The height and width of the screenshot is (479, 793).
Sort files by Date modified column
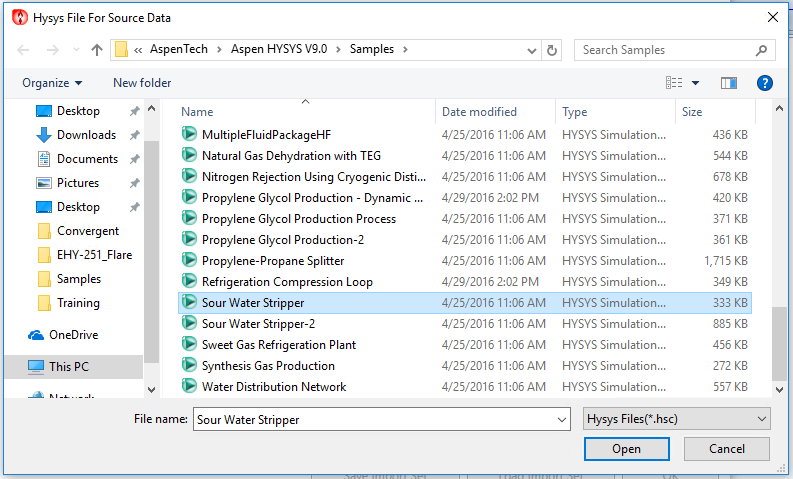point(480,112)
